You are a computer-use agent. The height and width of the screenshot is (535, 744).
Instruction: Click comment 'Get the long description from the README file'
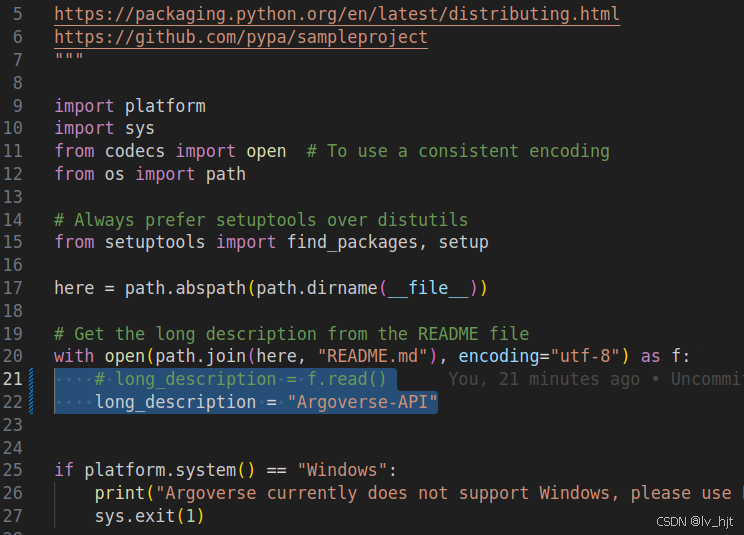click(x=291, y=334)
